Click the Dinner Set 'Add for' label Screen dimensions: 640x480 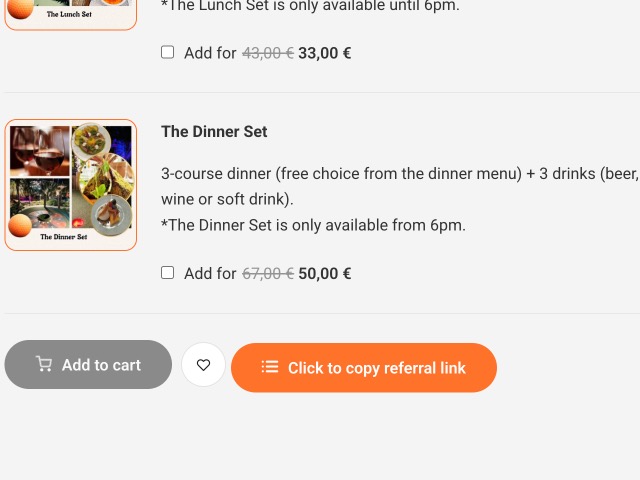pos(210,273)
